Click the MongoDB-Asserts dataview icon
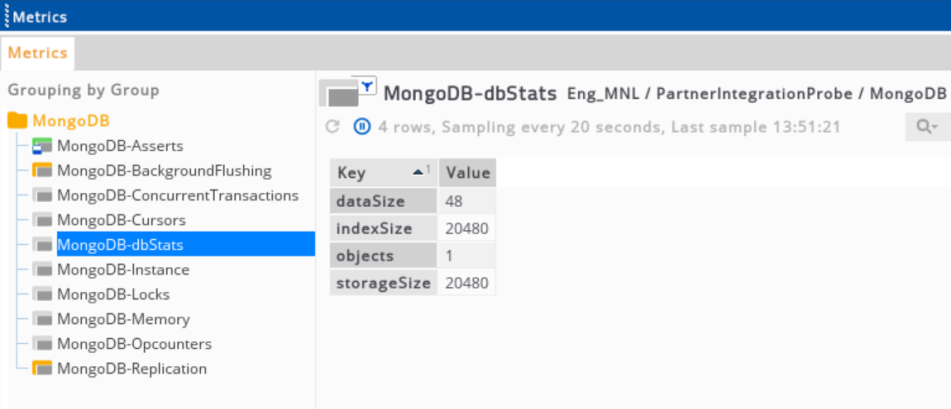 (42, 146)
